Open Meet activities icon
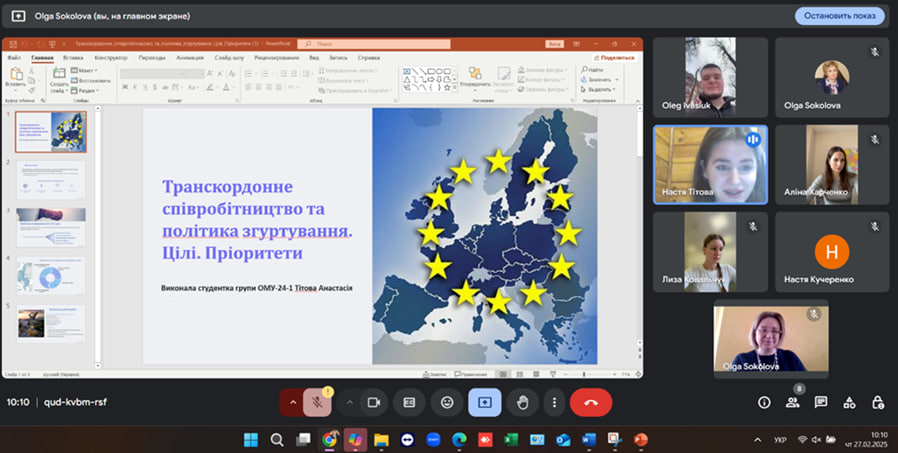Viewport: 898px width, 453px height. click(x=849, y=403)
